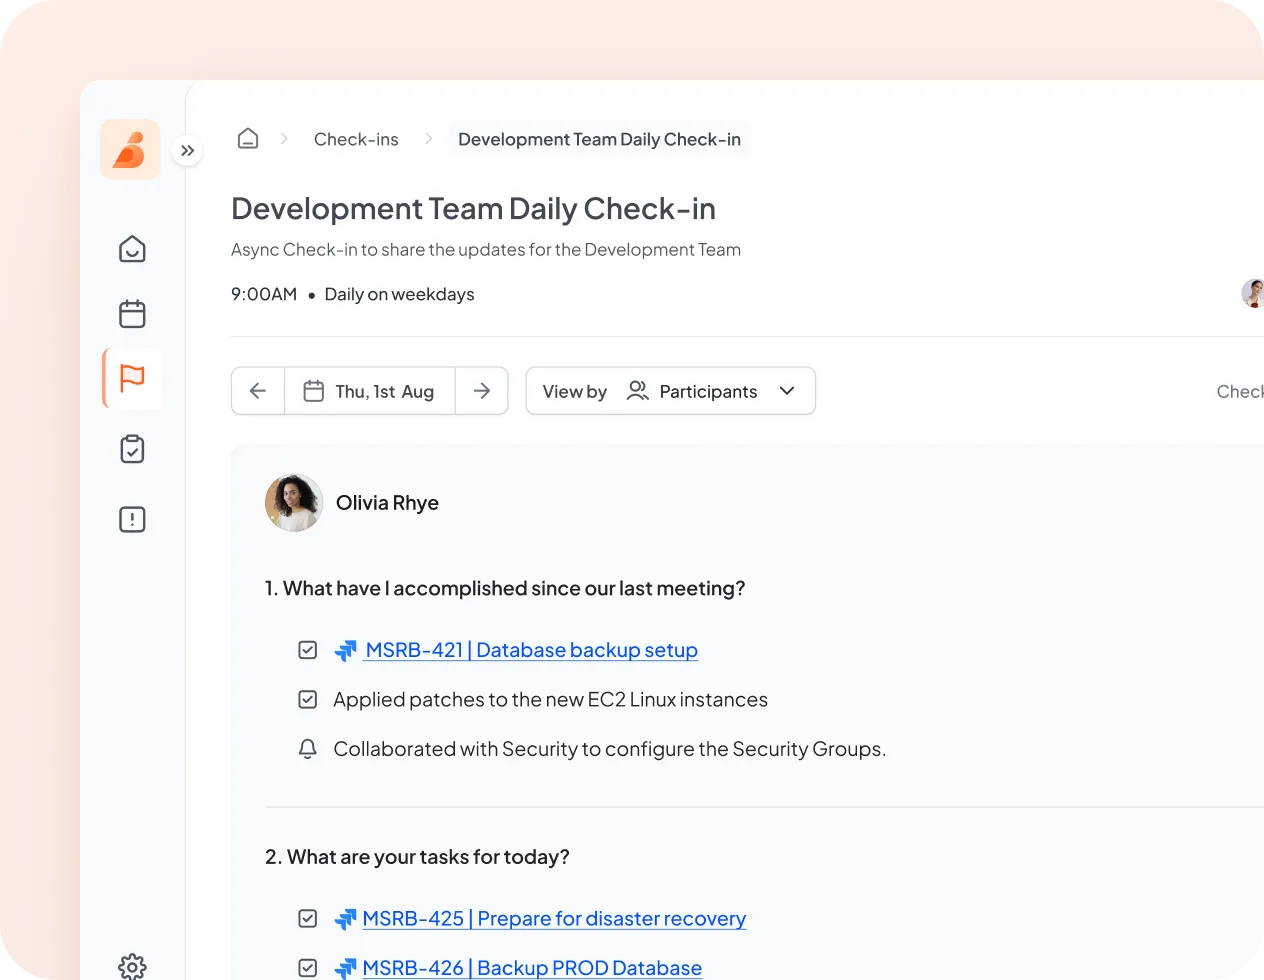The image size is (1264, 980).
Task: Click the page title Development Team Daily Check-in
Action: click(473, 209)
